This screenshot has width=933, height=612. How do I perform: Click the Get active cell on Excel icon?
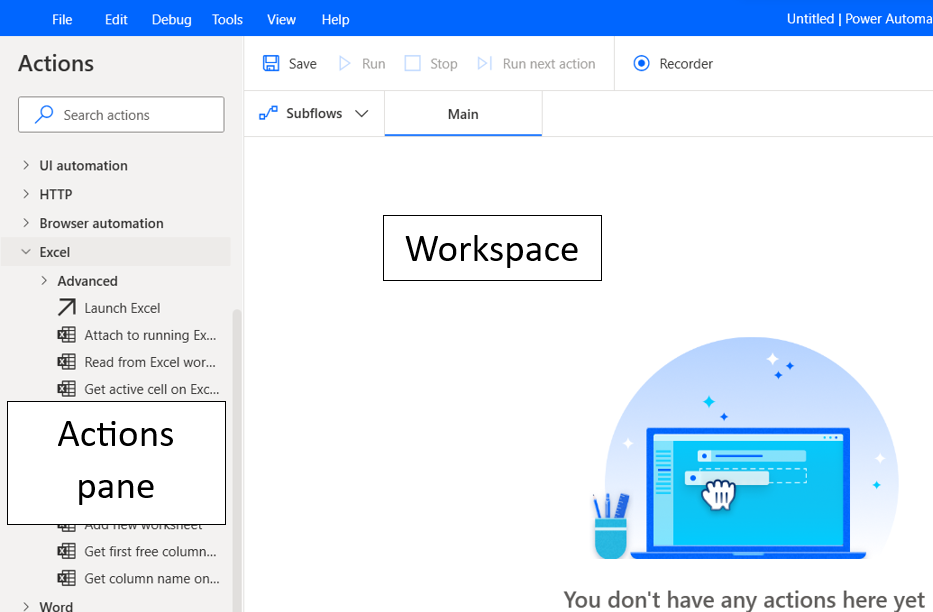coord(66,388)
